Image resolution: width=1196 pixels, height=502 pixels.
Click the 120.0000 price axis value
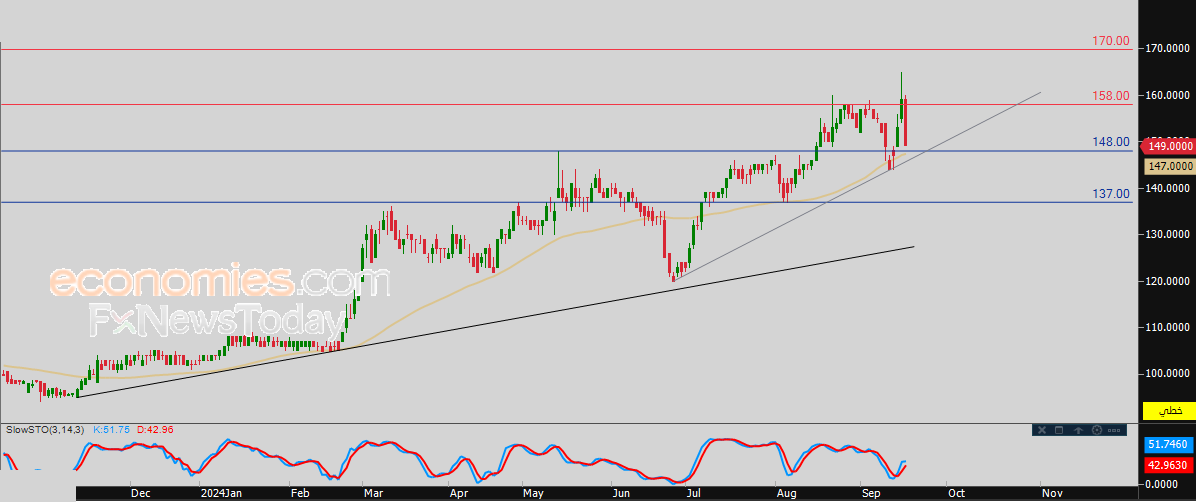[1170, 281]
